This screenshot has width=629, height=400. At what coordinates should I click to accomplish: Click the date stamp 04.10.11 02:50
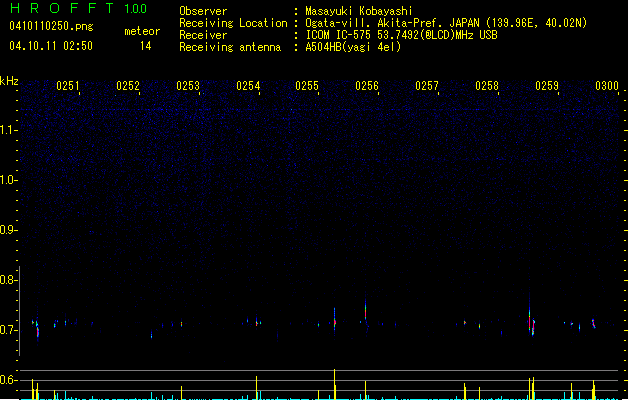[51, 46]
